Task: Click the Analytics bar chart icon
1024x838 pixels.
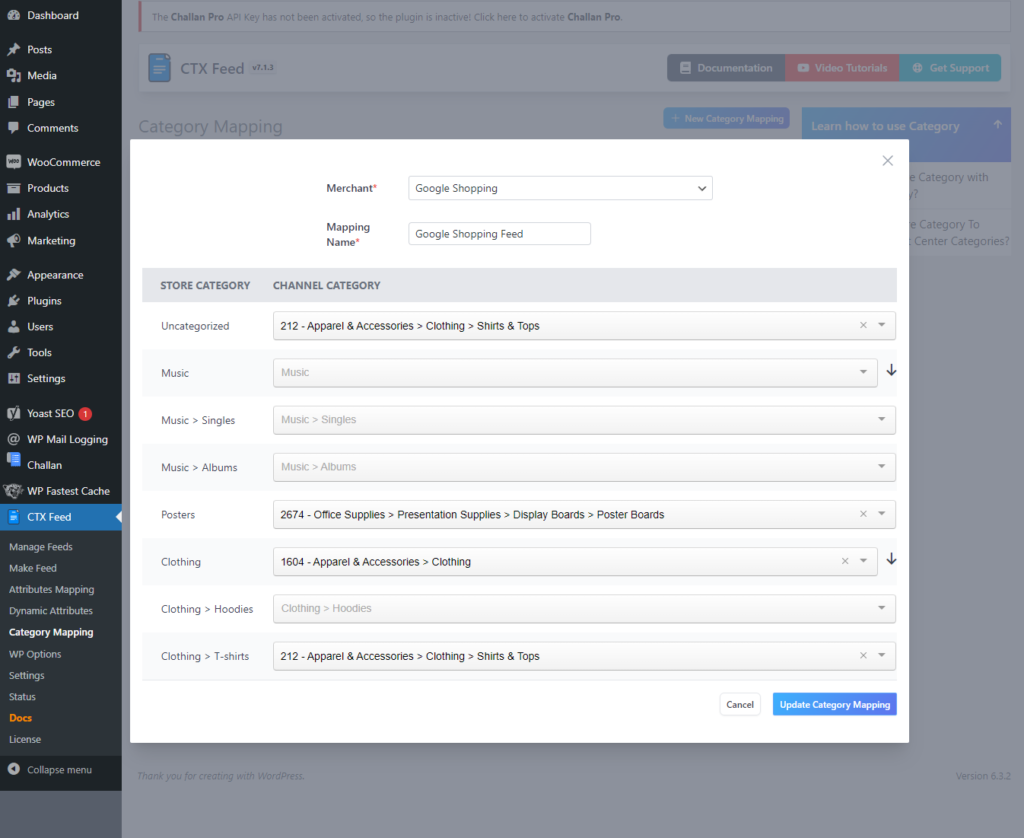Action: pos(14,214)
